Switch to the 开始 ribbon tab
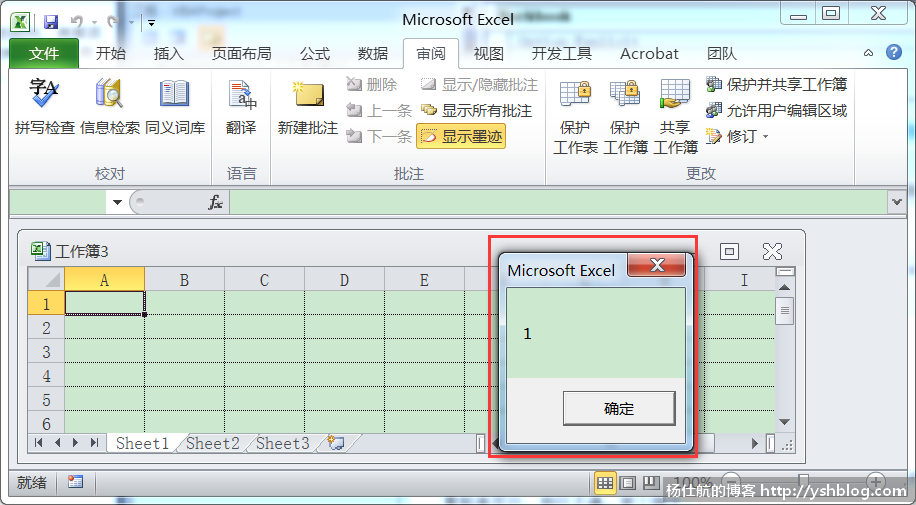Image resolution: width=916 pixels, height=505 pixels. [110, 54]
